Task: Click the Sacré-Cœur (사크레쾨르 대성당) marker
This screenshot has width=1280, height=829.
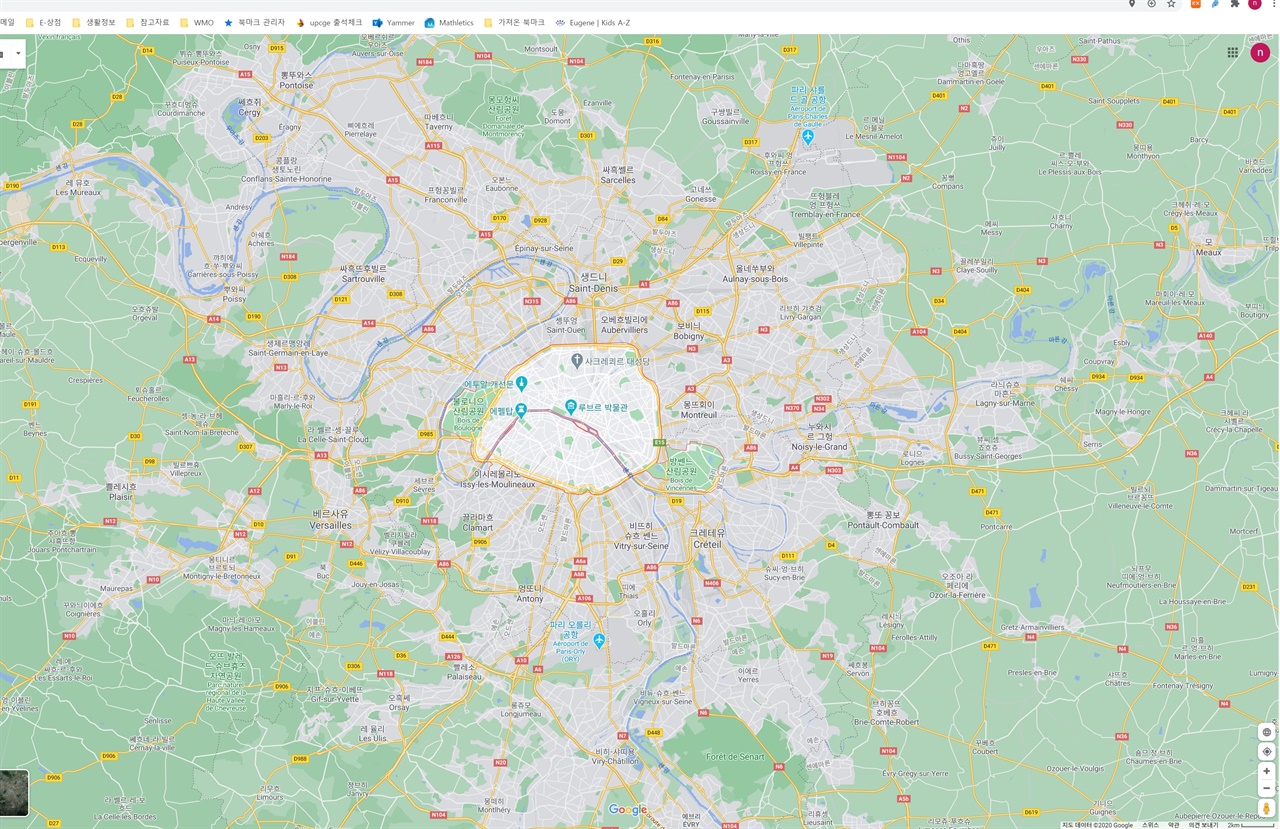Action: click(x=577, y=360)
